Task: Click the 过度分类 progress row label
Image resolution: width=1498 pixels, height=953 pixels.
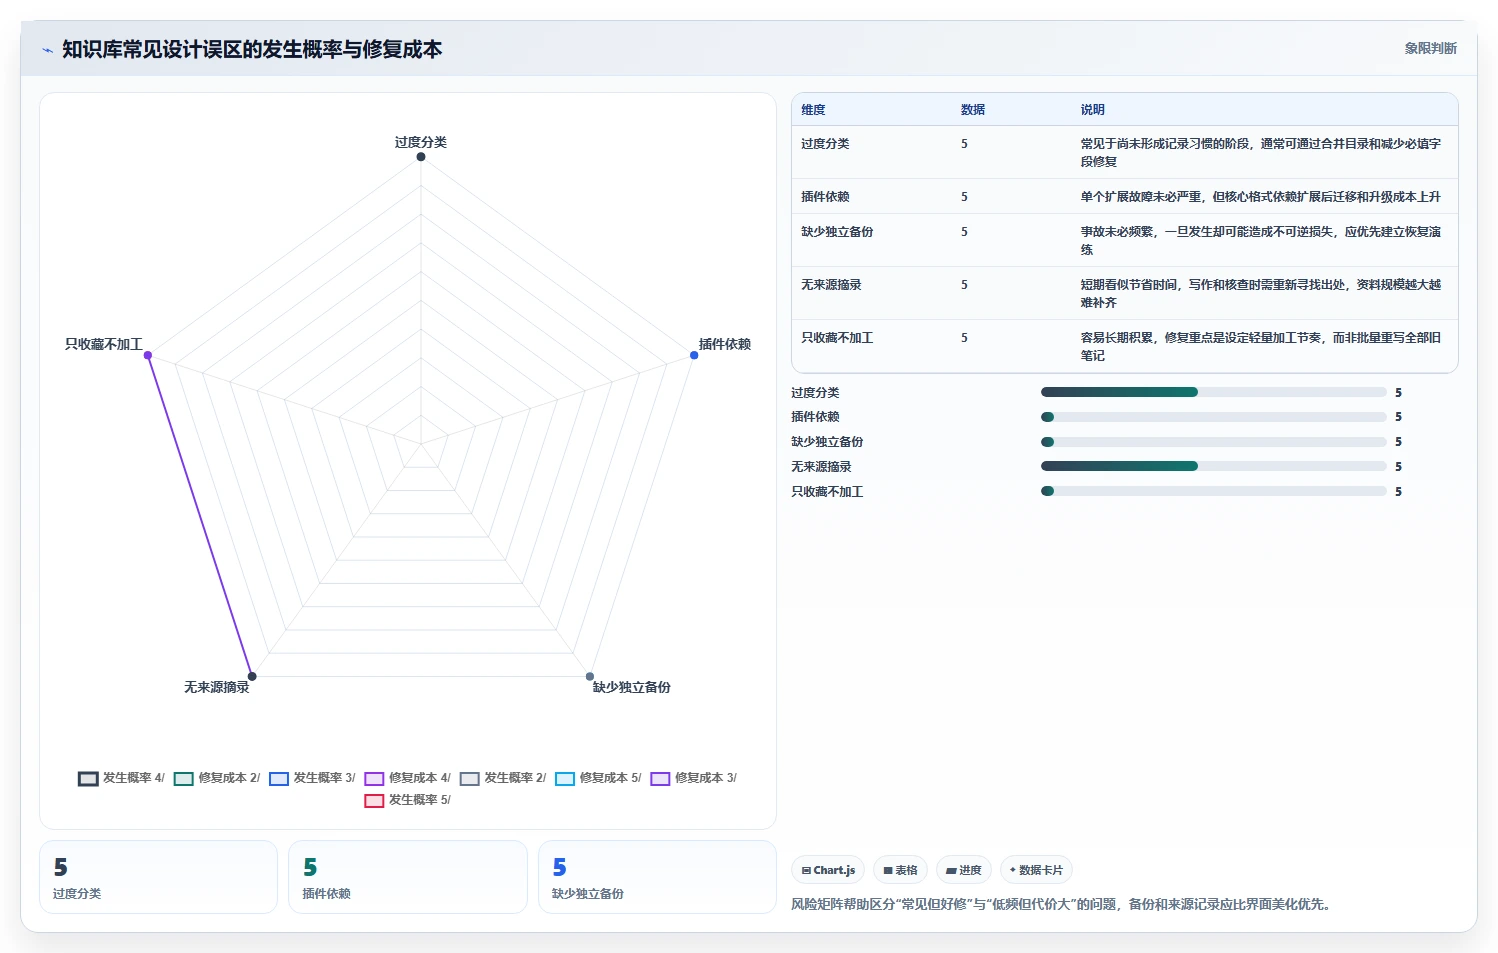Action: pos(815,393)
